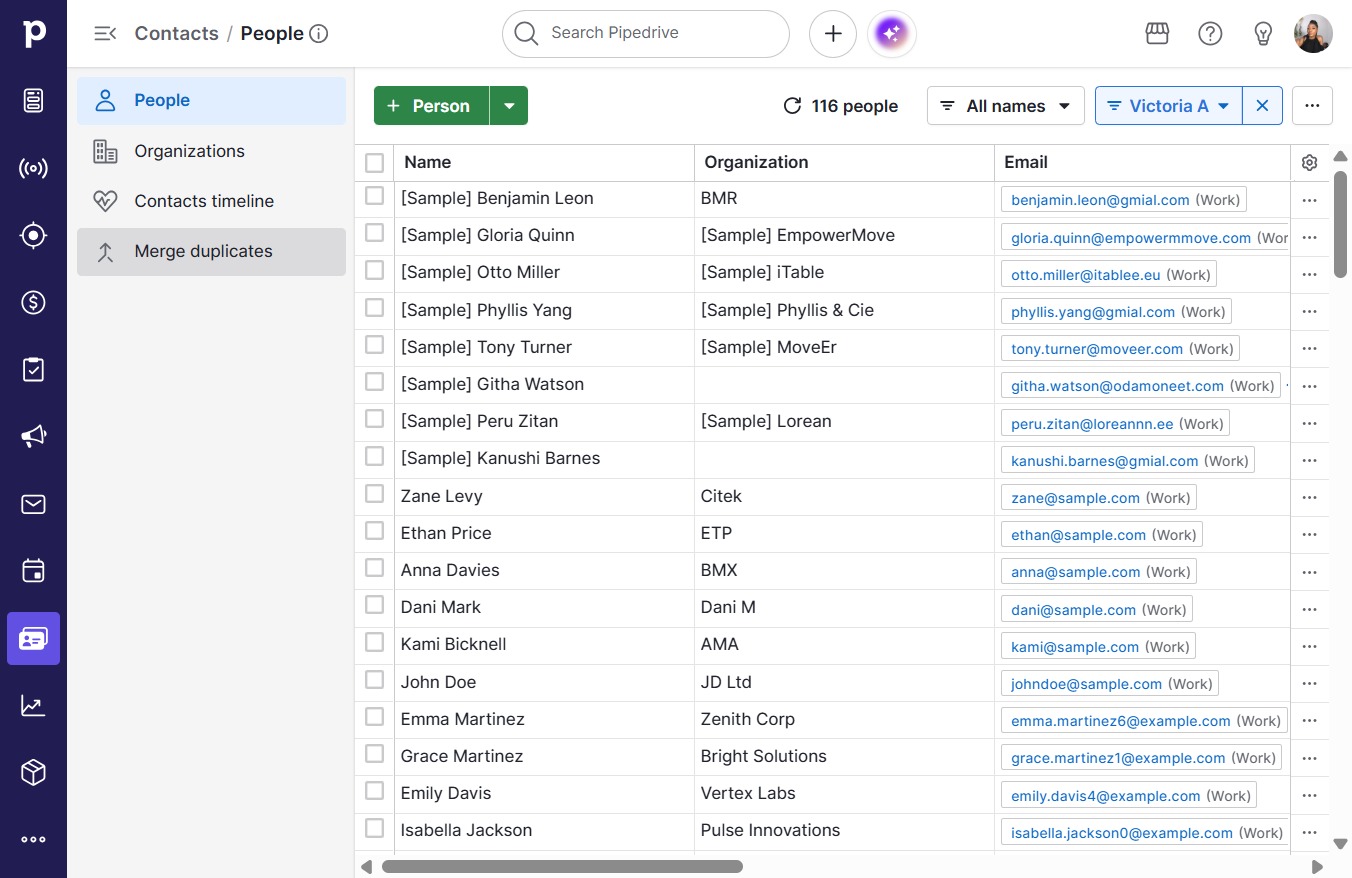This screenshot has width=1352, height=878.
Task: Open the target focus icon in sidebar
Action: (x=33, y=236)
